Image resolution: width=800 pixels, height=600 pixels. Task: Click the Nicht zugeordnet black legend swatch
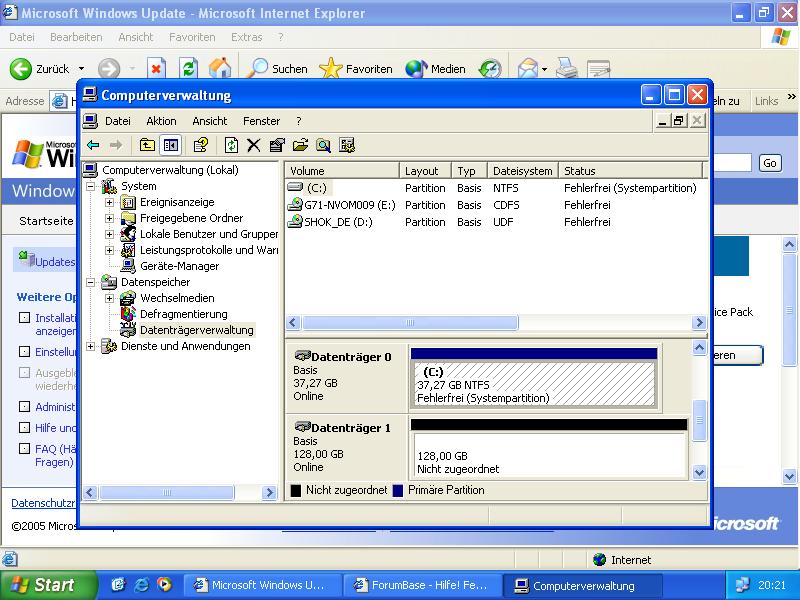coord(296,490)
